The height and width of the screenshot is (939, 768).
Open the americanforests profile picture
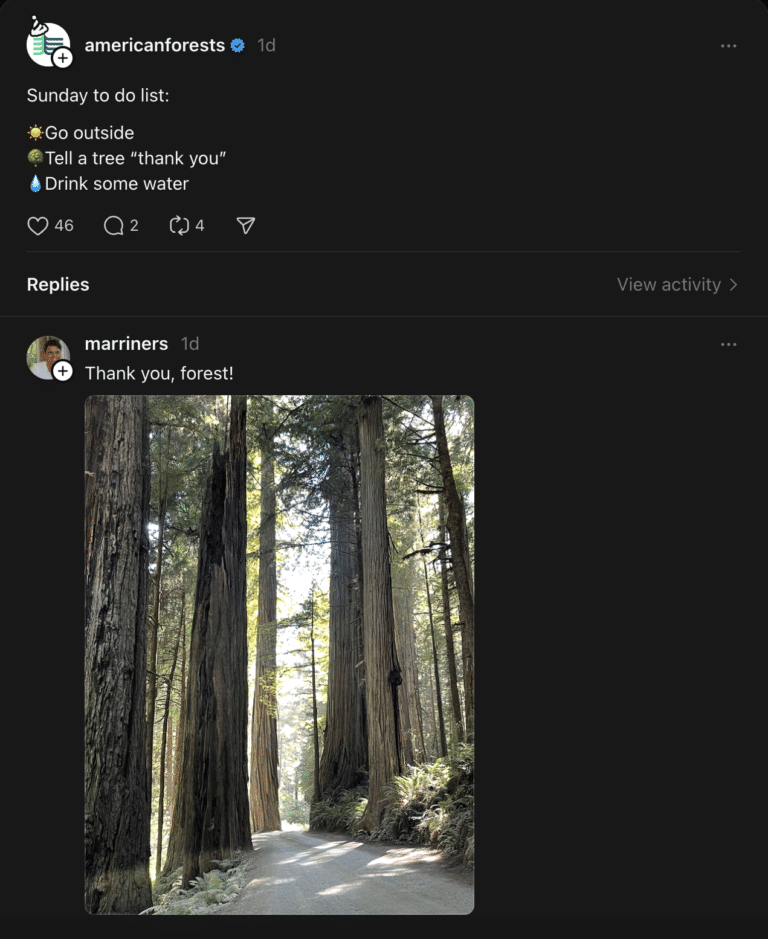[x=44, y=42]
